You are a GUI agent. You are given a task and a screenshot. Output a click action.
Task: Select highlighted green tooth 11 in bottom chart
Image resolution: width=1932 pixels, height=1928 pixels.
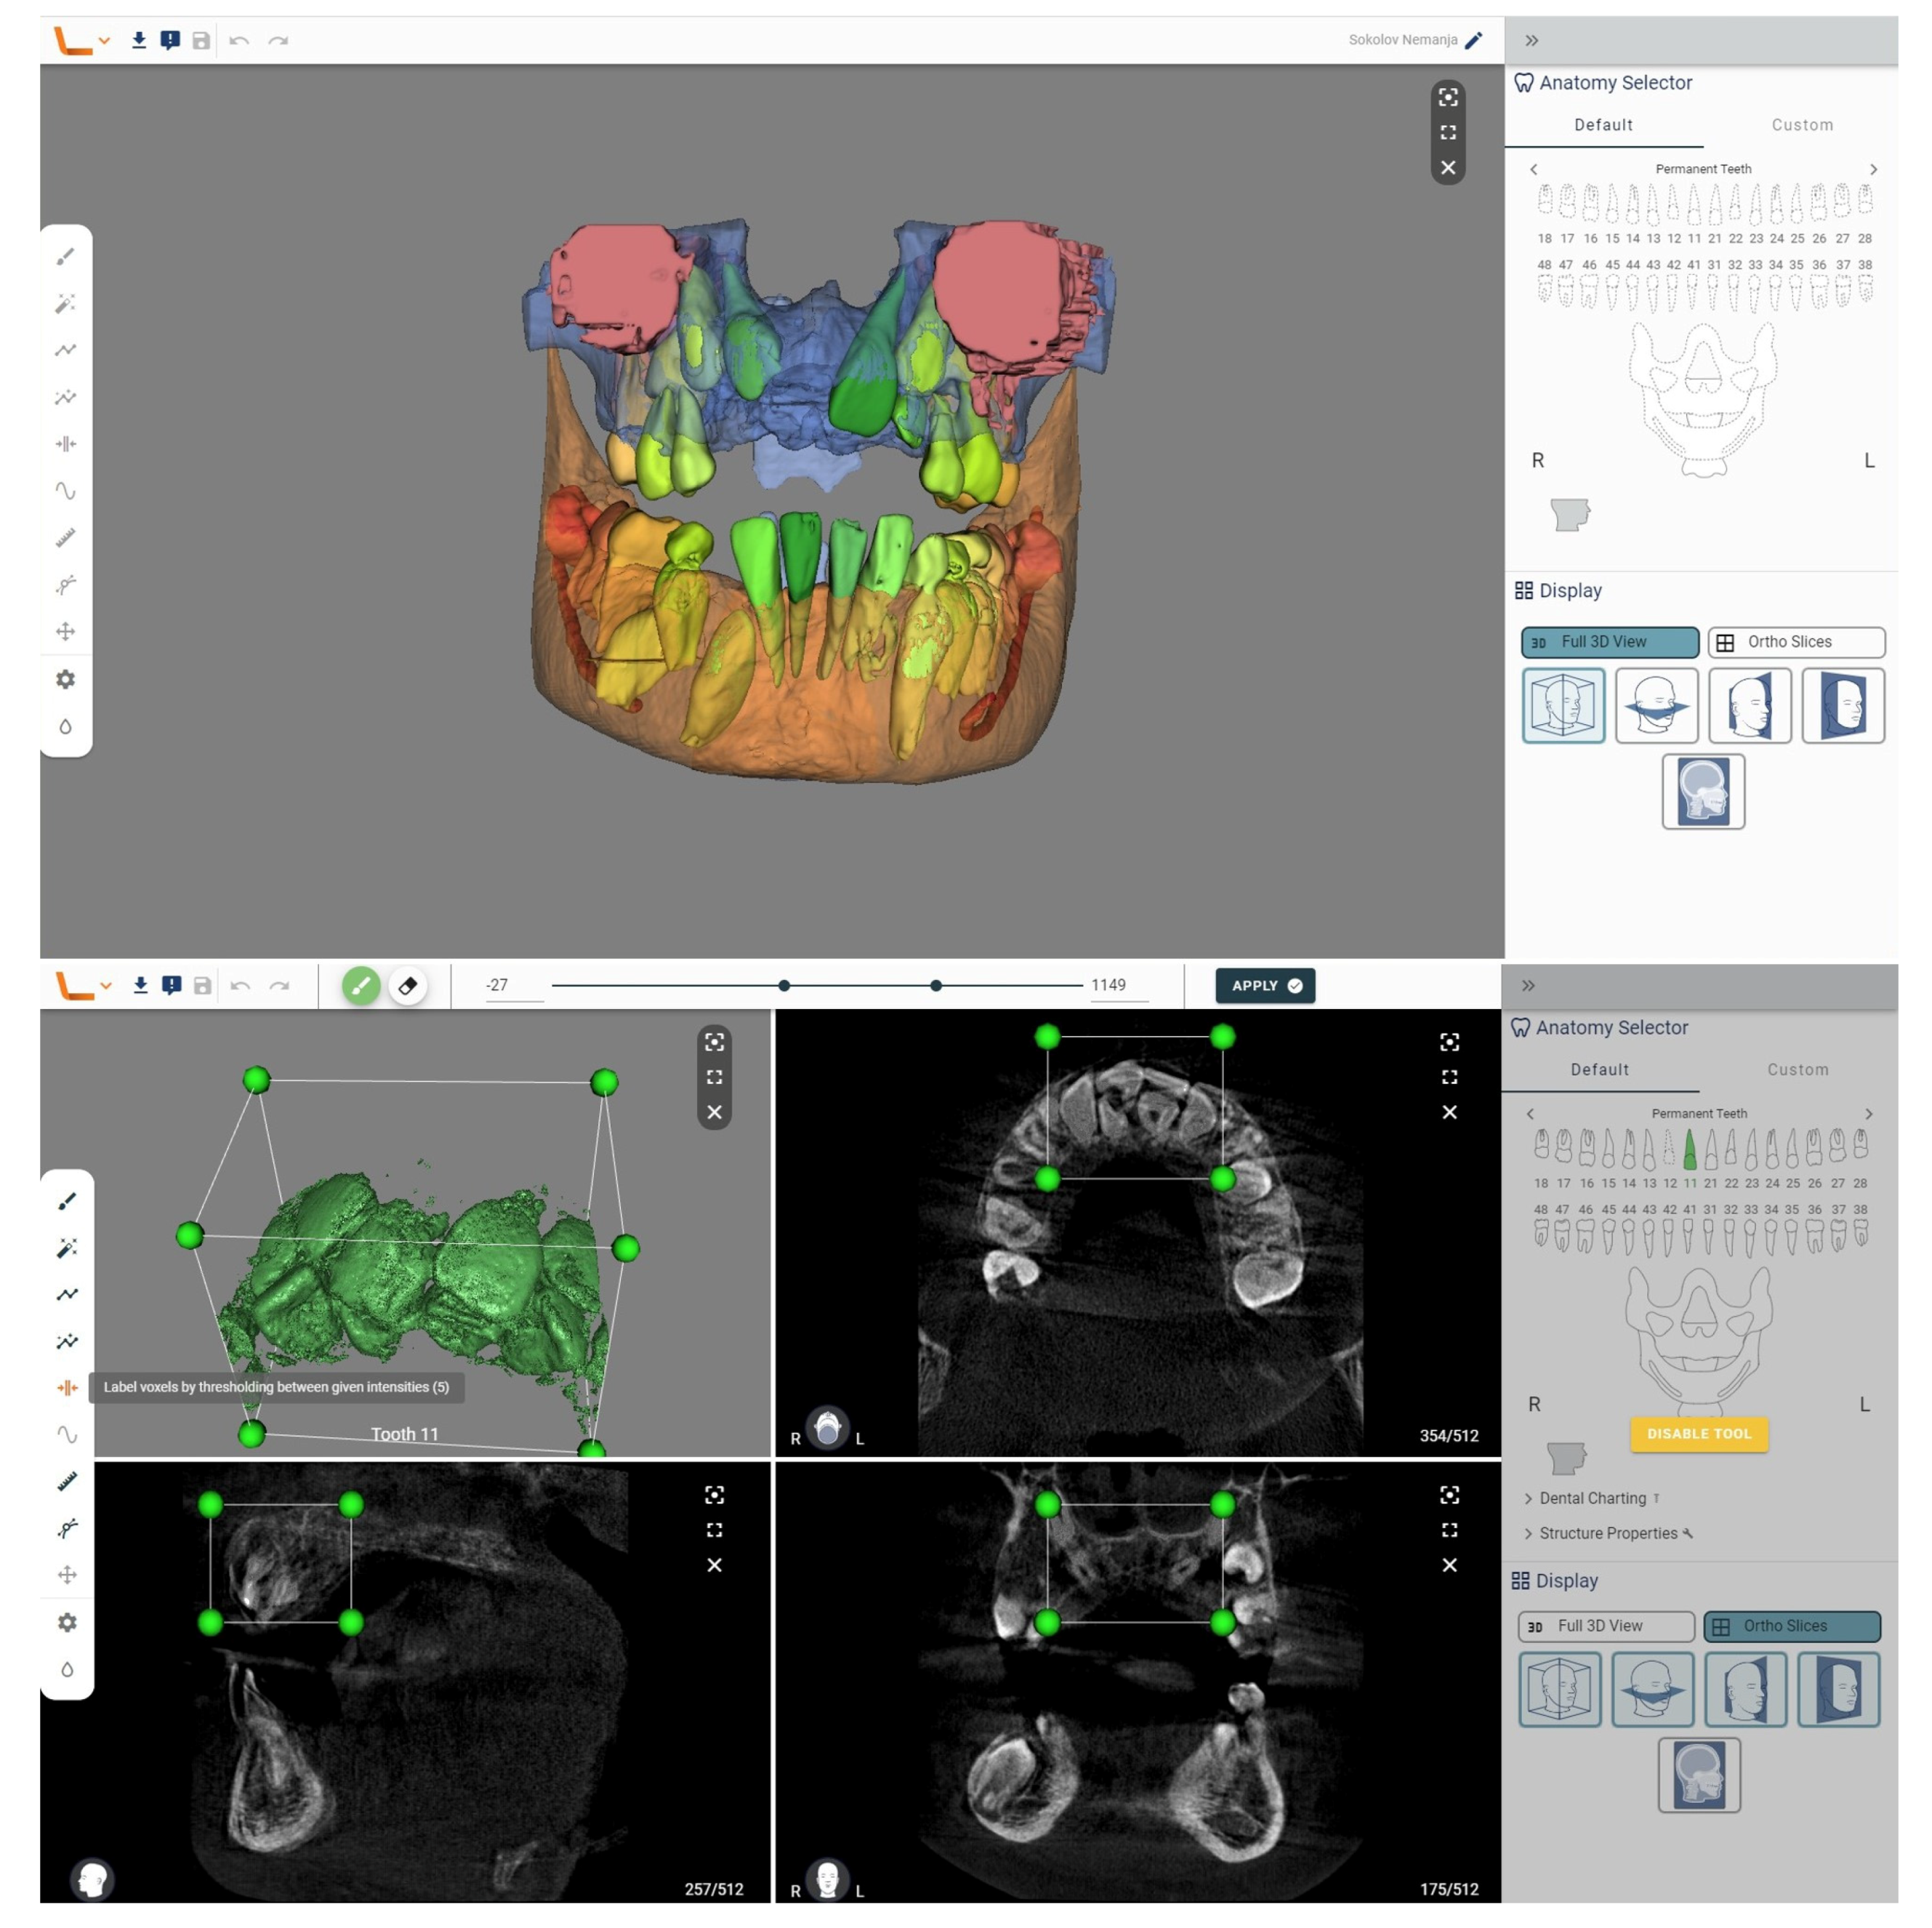(1690, 1150)
